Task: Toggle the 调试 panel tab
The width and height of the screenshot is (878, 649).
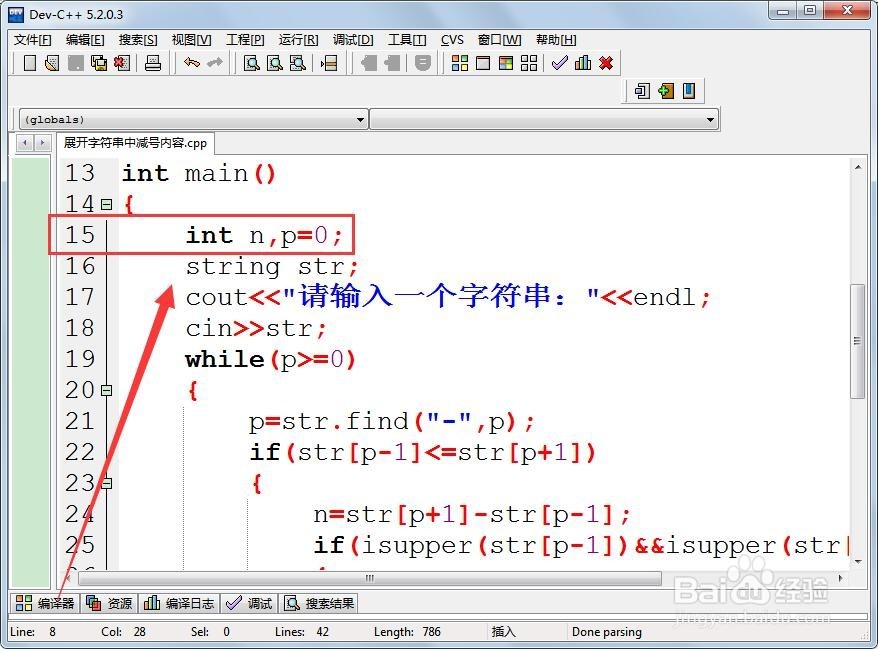Action: pyautogui.click(x=249, y=603)
